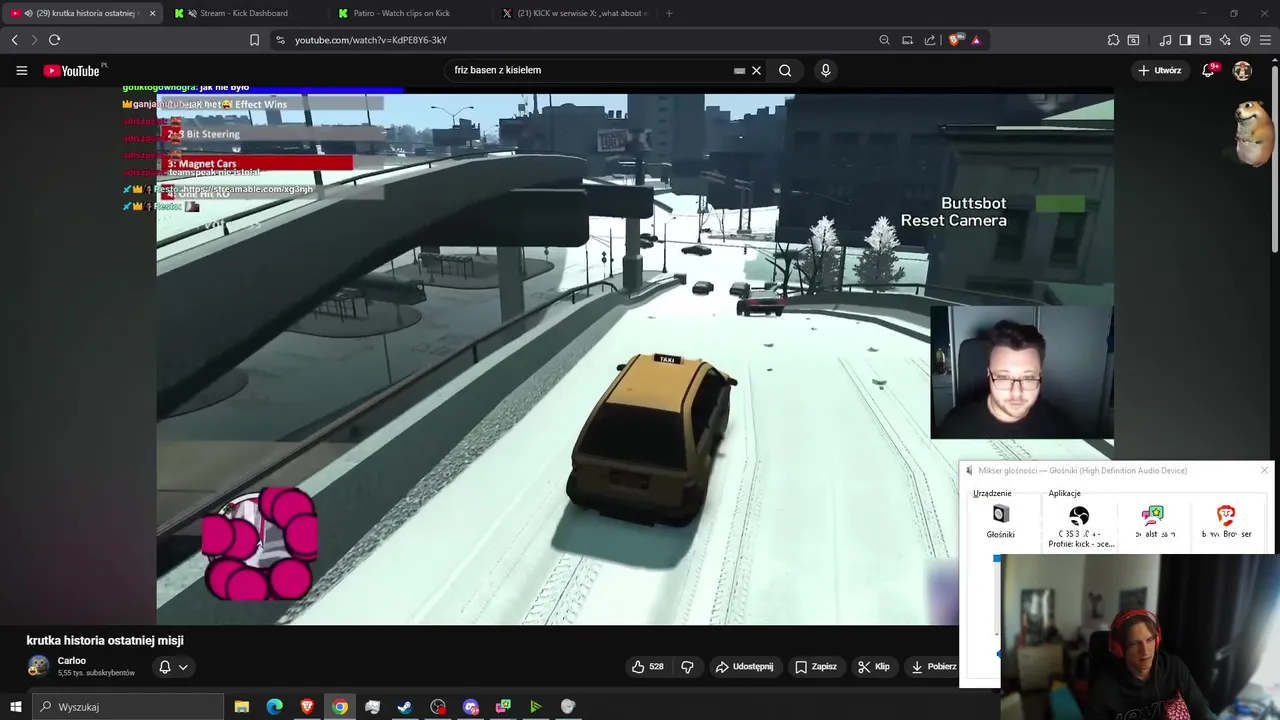Click the Wyszukaj taskbar search box
This screenshot has height=720, width=1280.
[127, 707]
